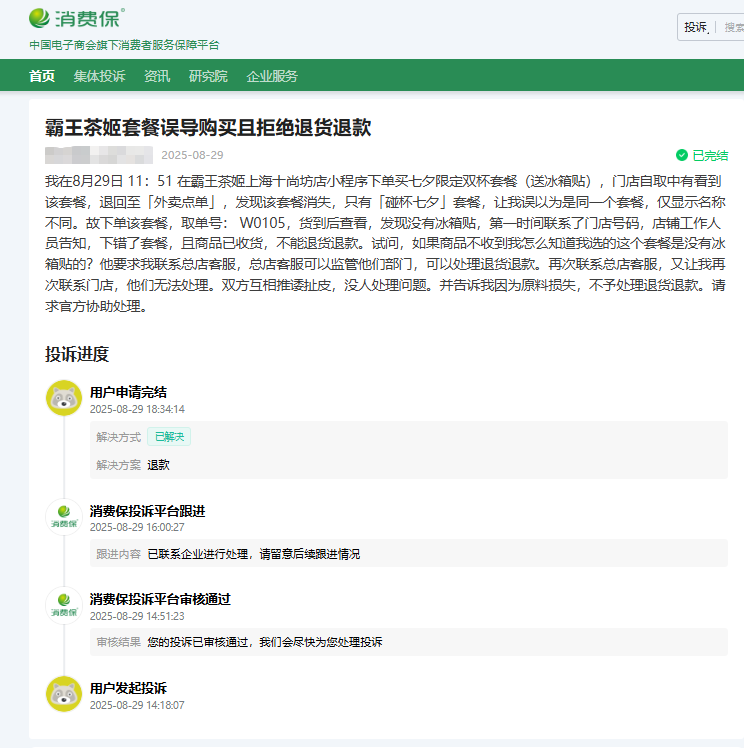744x748 pixels.
Task: Click the blurred username next to date
Action: tap(98, 155)
